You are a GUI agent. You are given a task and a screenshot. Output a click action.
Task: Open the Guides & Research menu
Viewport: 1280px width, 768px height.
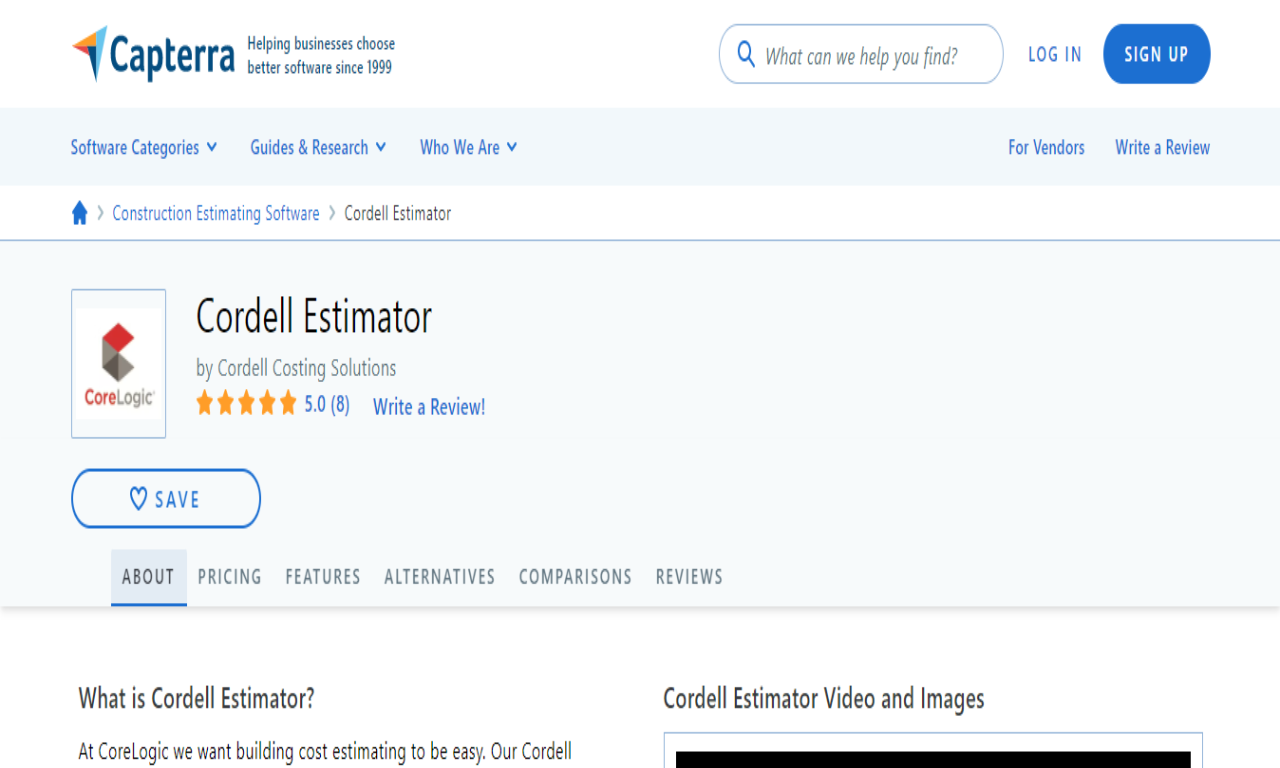317,147
